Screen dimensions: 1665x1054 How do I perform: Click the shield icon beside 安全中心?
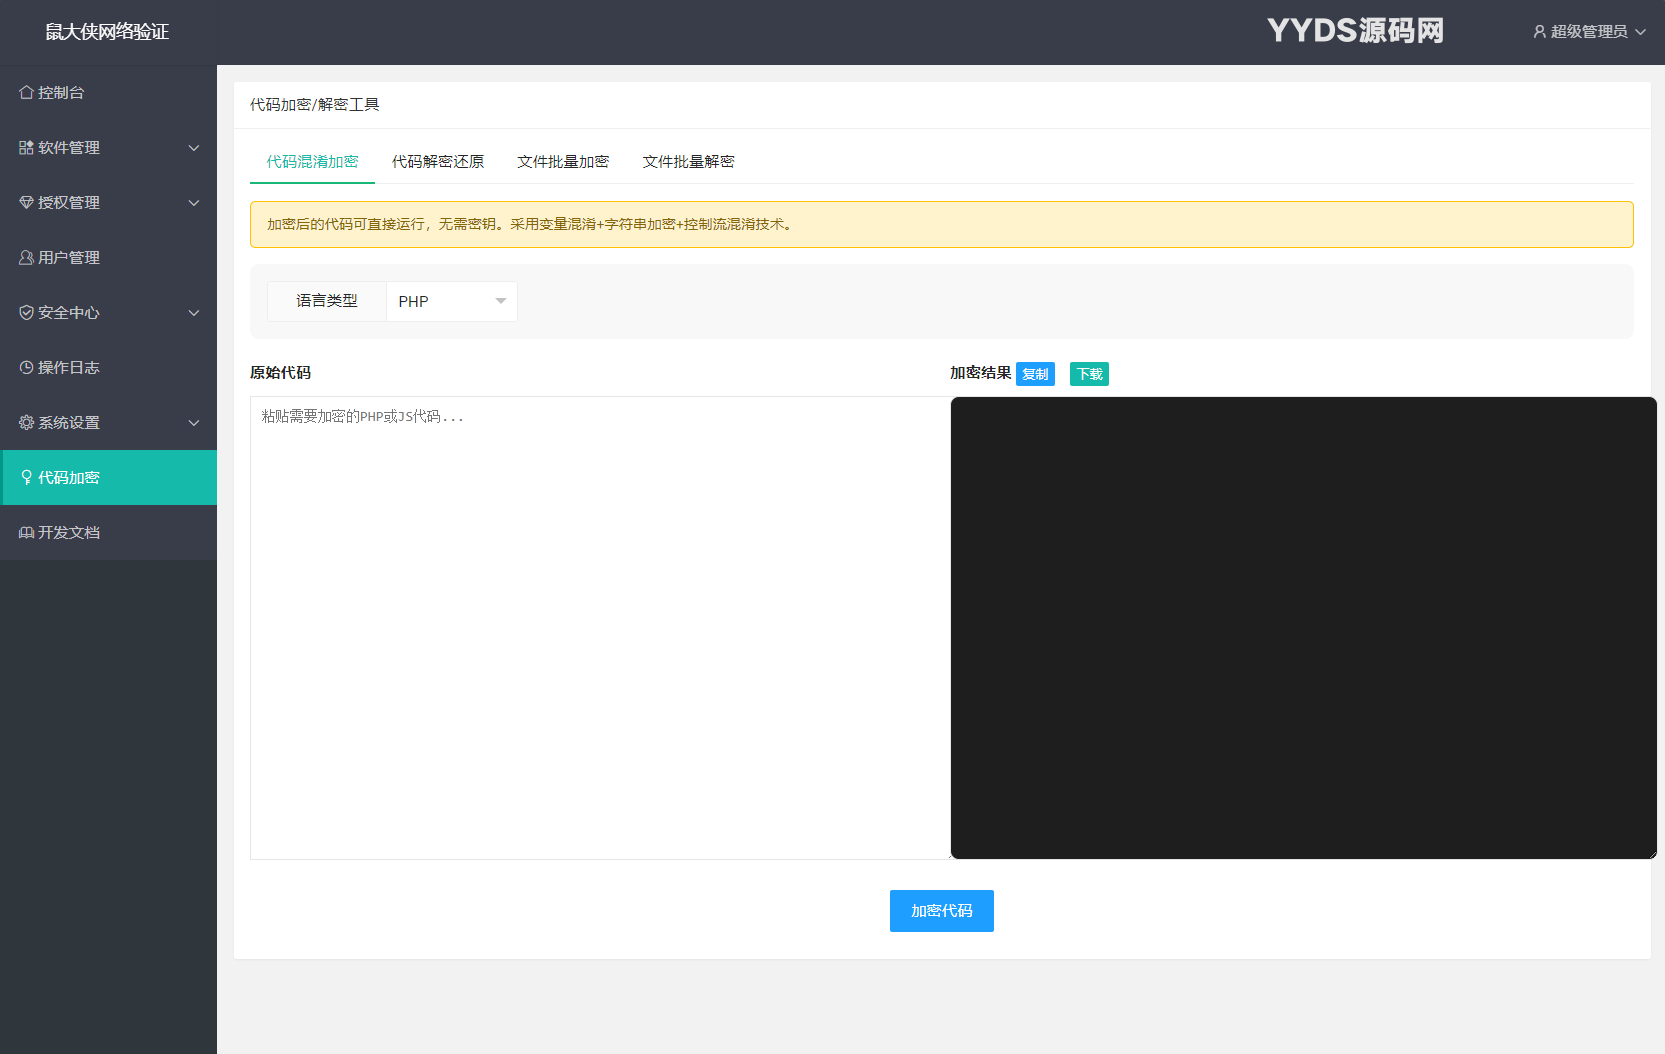[27, 313]
